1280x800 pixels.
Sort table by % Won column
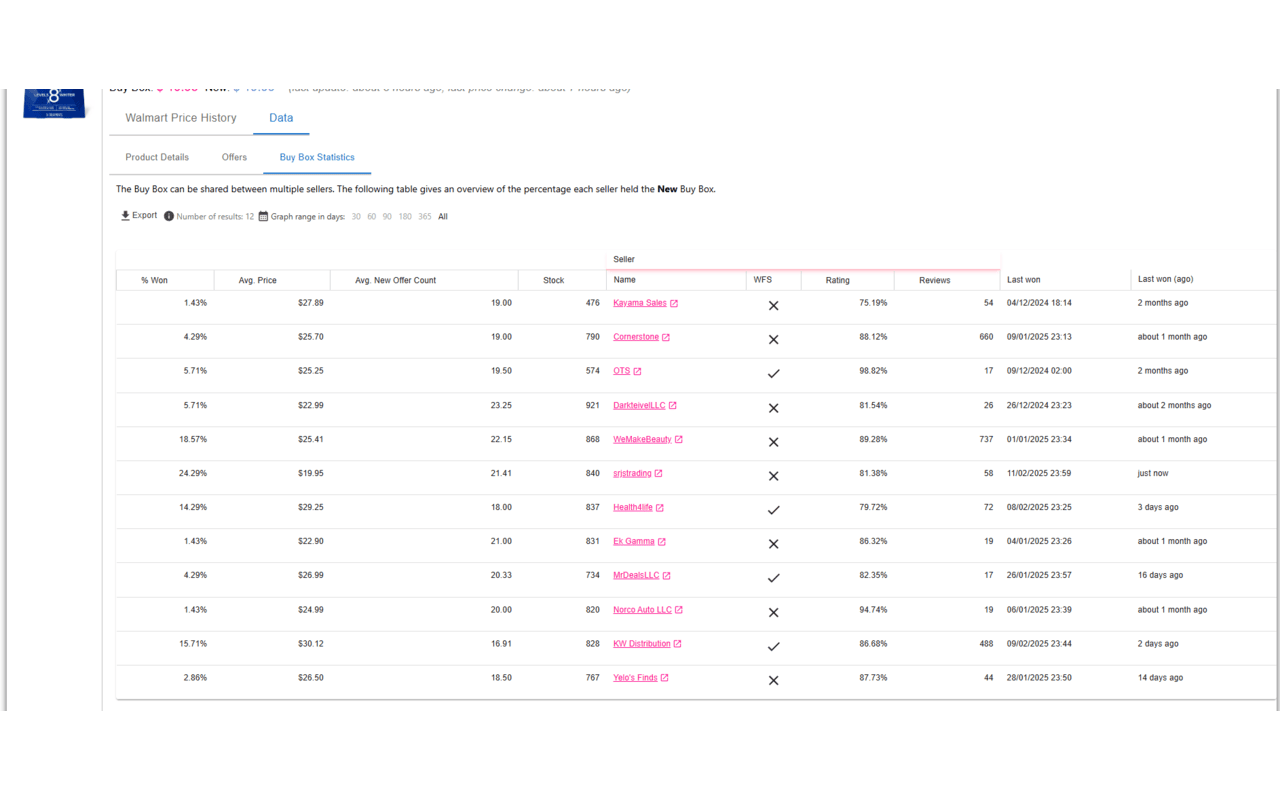(x=155, y=281)
